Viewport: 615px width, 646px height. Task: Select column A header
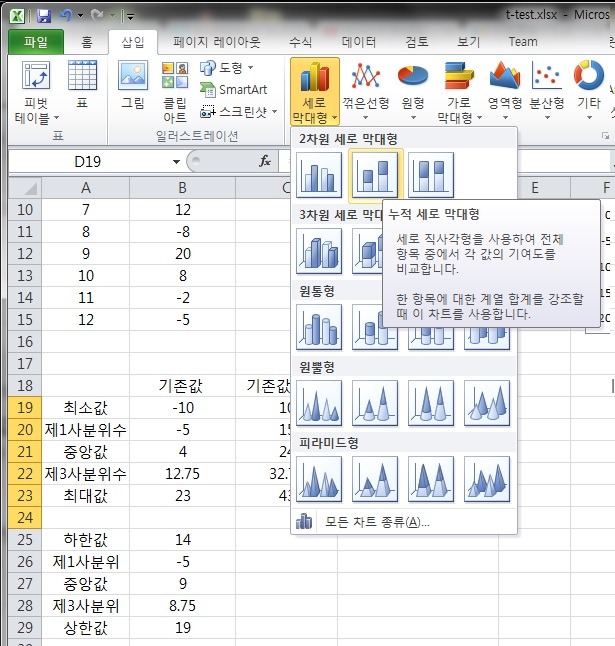point(85,188)
